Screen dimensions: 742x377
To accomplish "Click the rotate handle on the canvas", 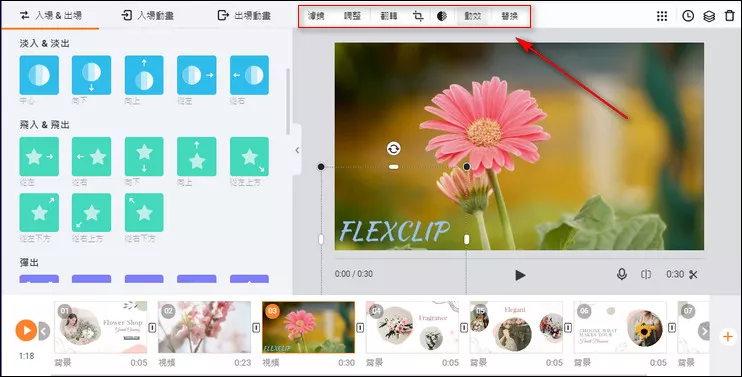I will click(393, 149).
